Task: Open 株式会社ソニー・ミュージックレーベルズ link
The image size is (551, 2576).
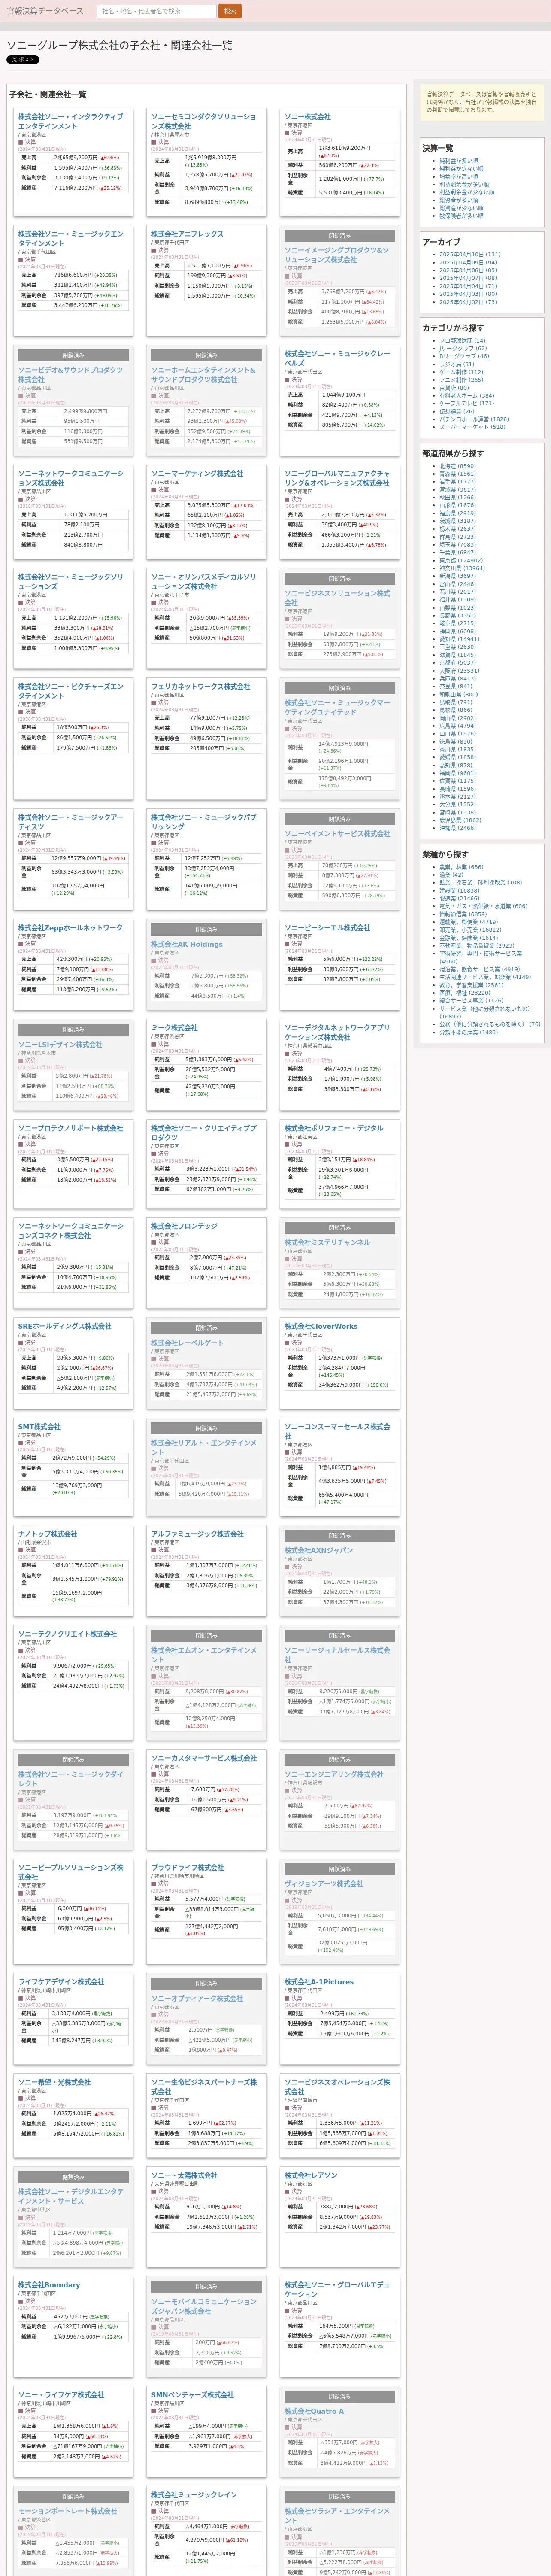Action: 337,359
